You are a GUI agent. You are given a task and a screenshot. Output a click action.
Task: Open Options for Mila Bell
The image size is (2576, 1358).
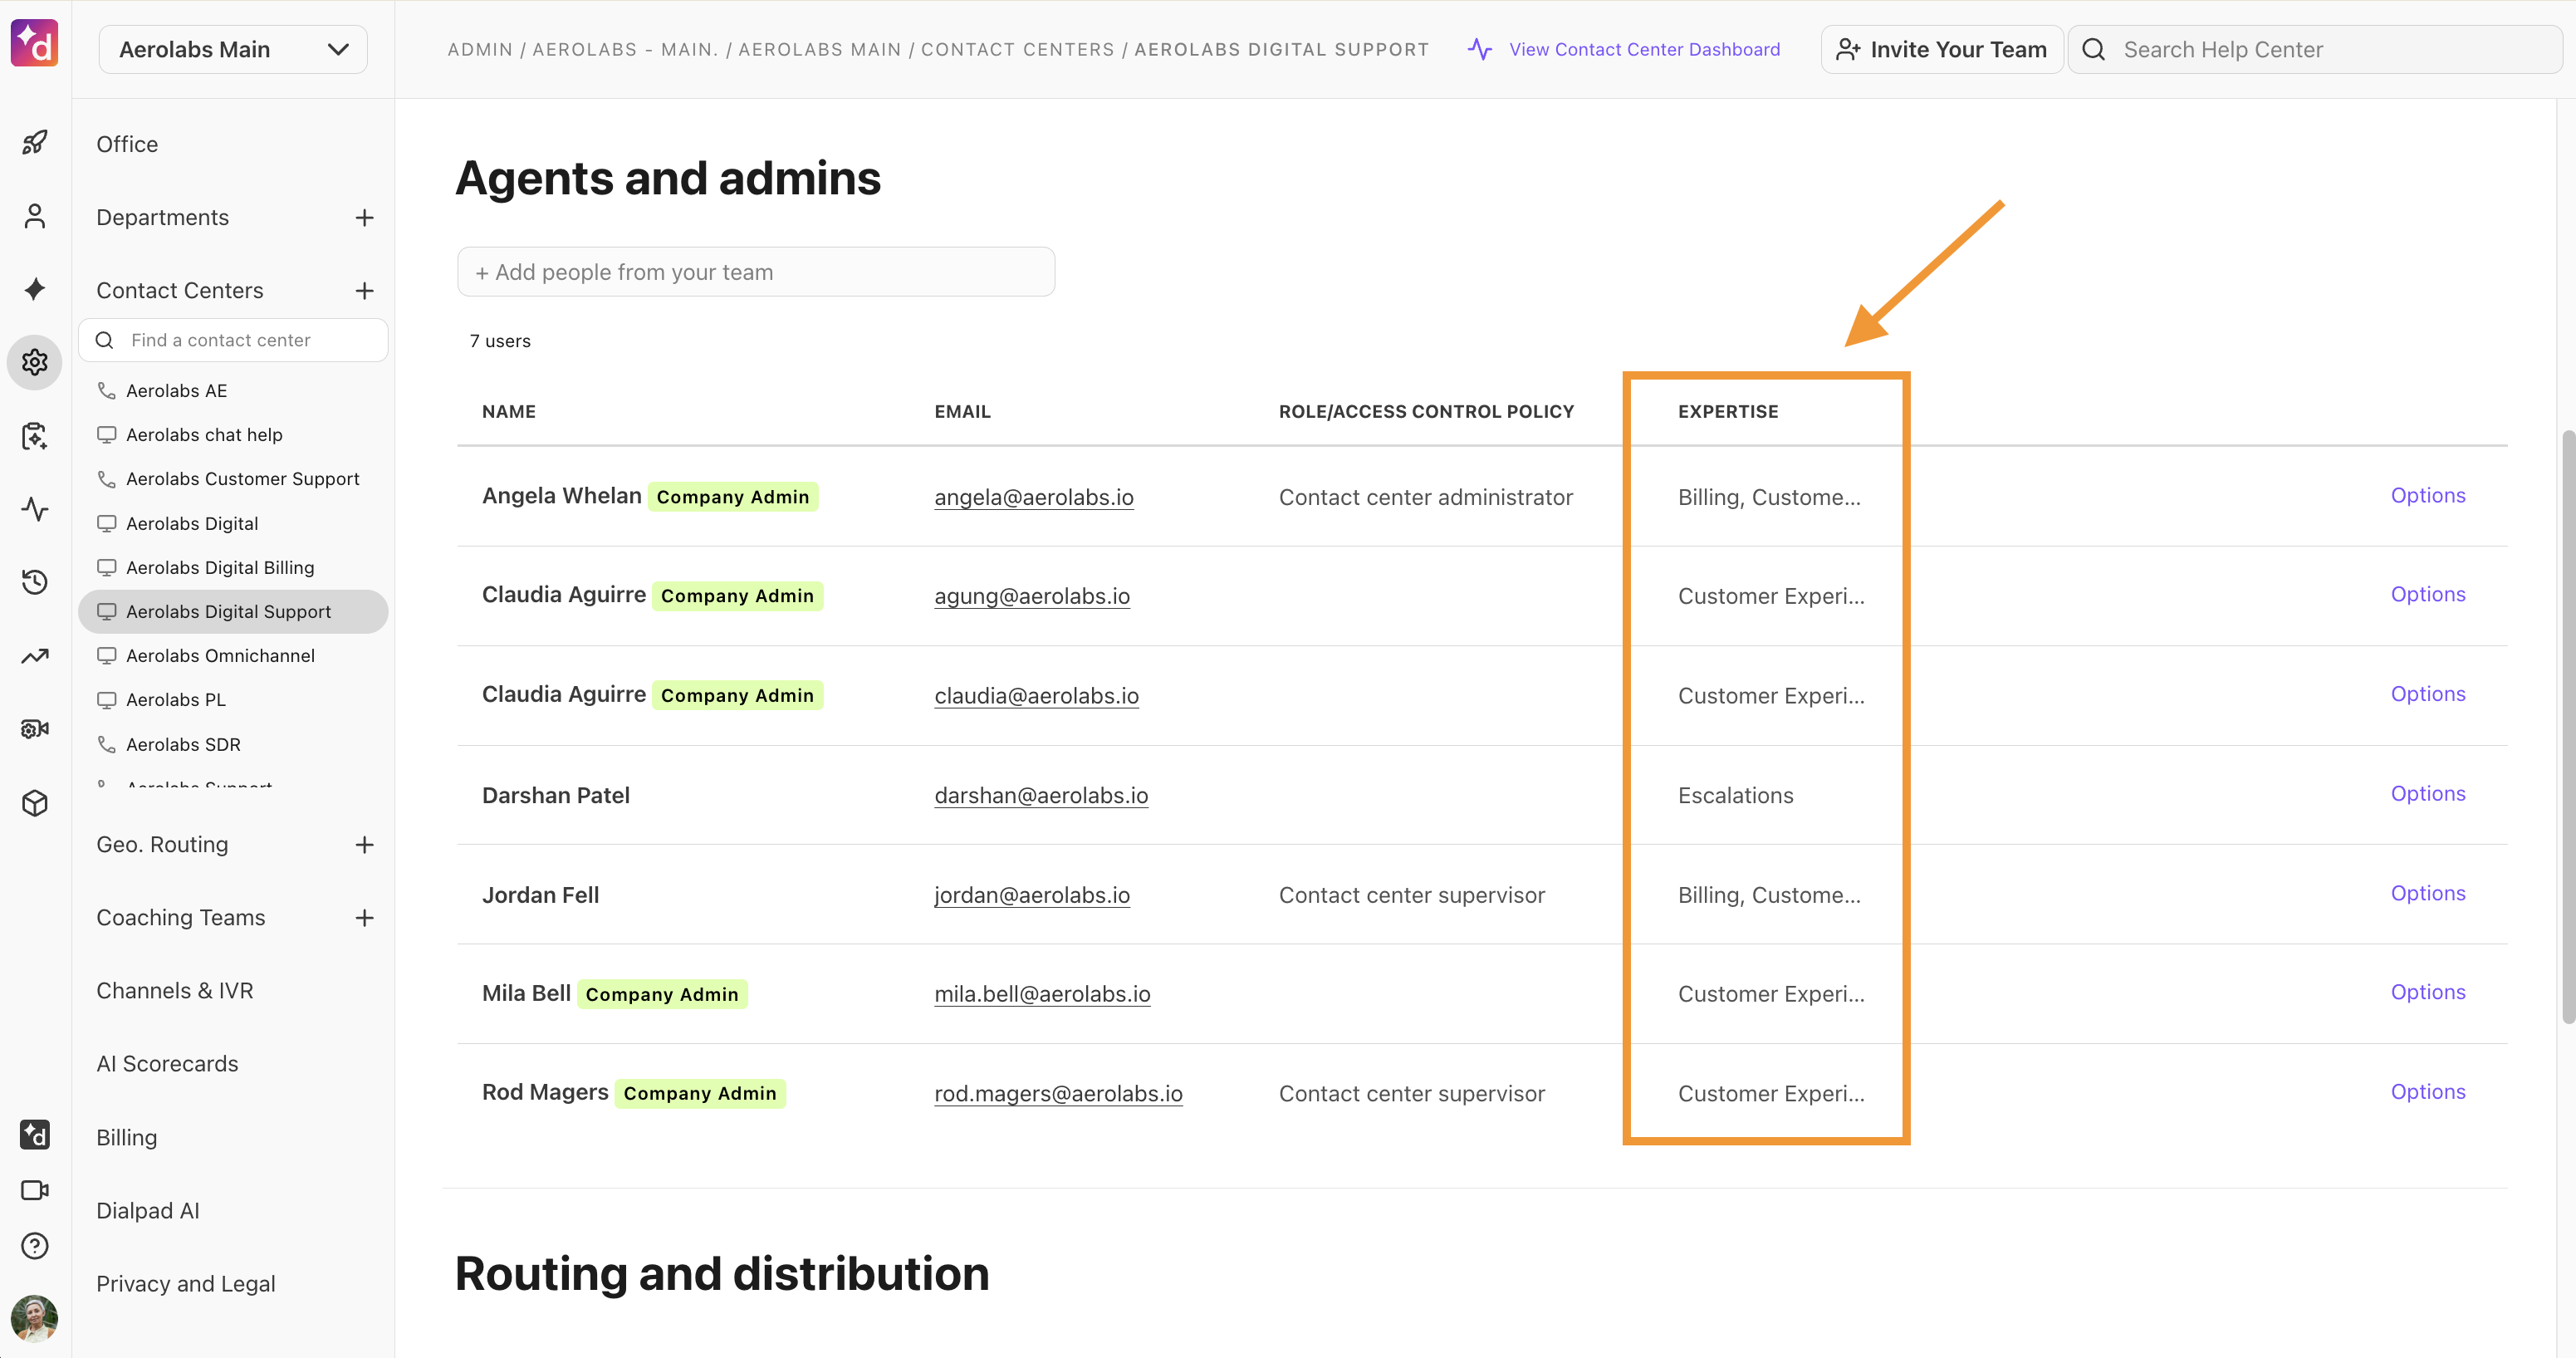coord(2428,992)
